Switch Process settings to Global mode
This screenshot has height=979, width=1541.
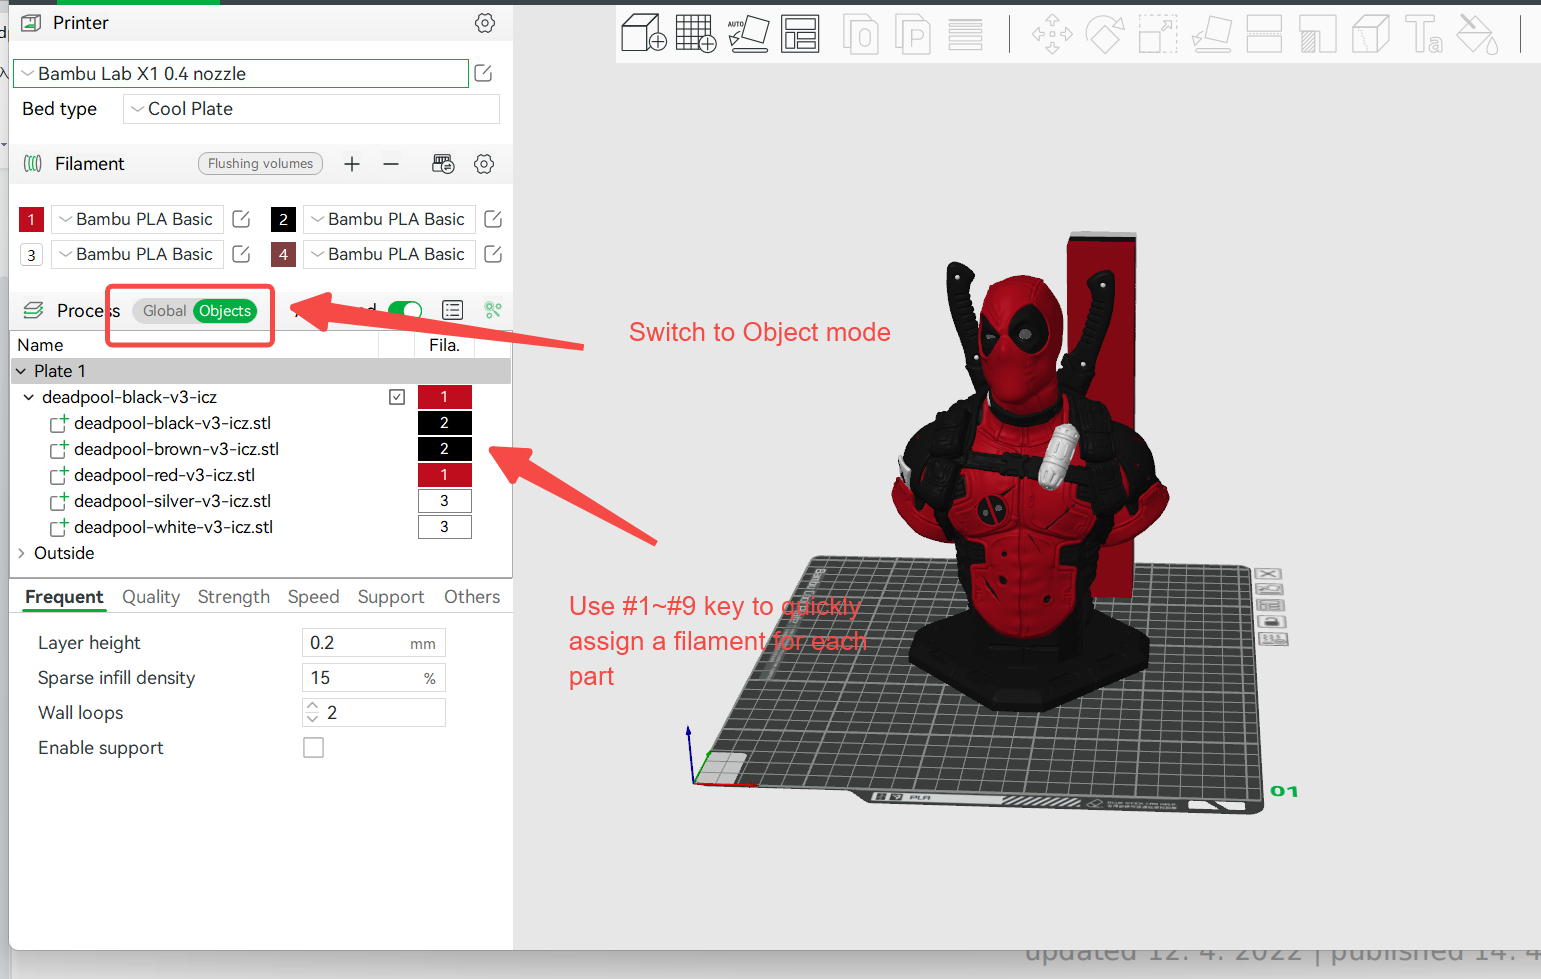(x=163, y=310)
